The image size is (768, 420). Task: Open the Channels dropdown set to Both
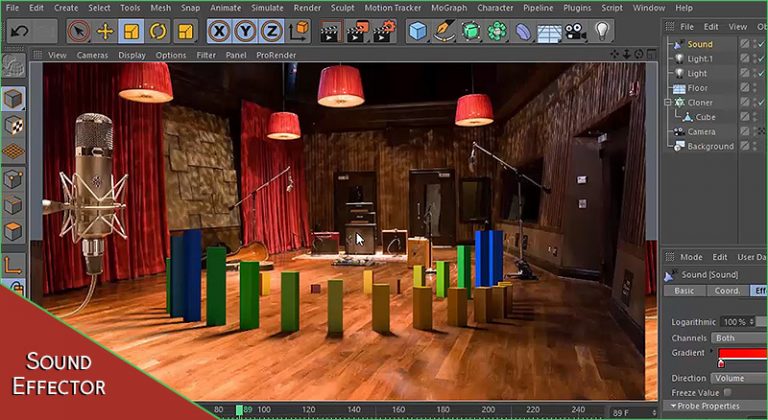[738, 338]
